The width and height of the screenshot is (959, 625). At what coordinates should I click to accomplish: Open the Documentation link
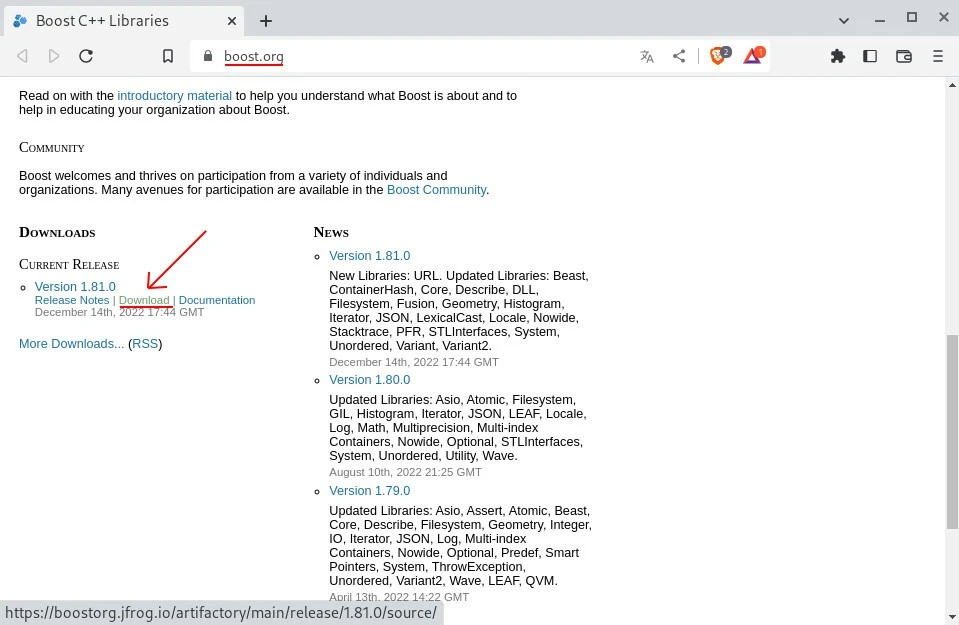pyautogui.click(x=217, y=300)
